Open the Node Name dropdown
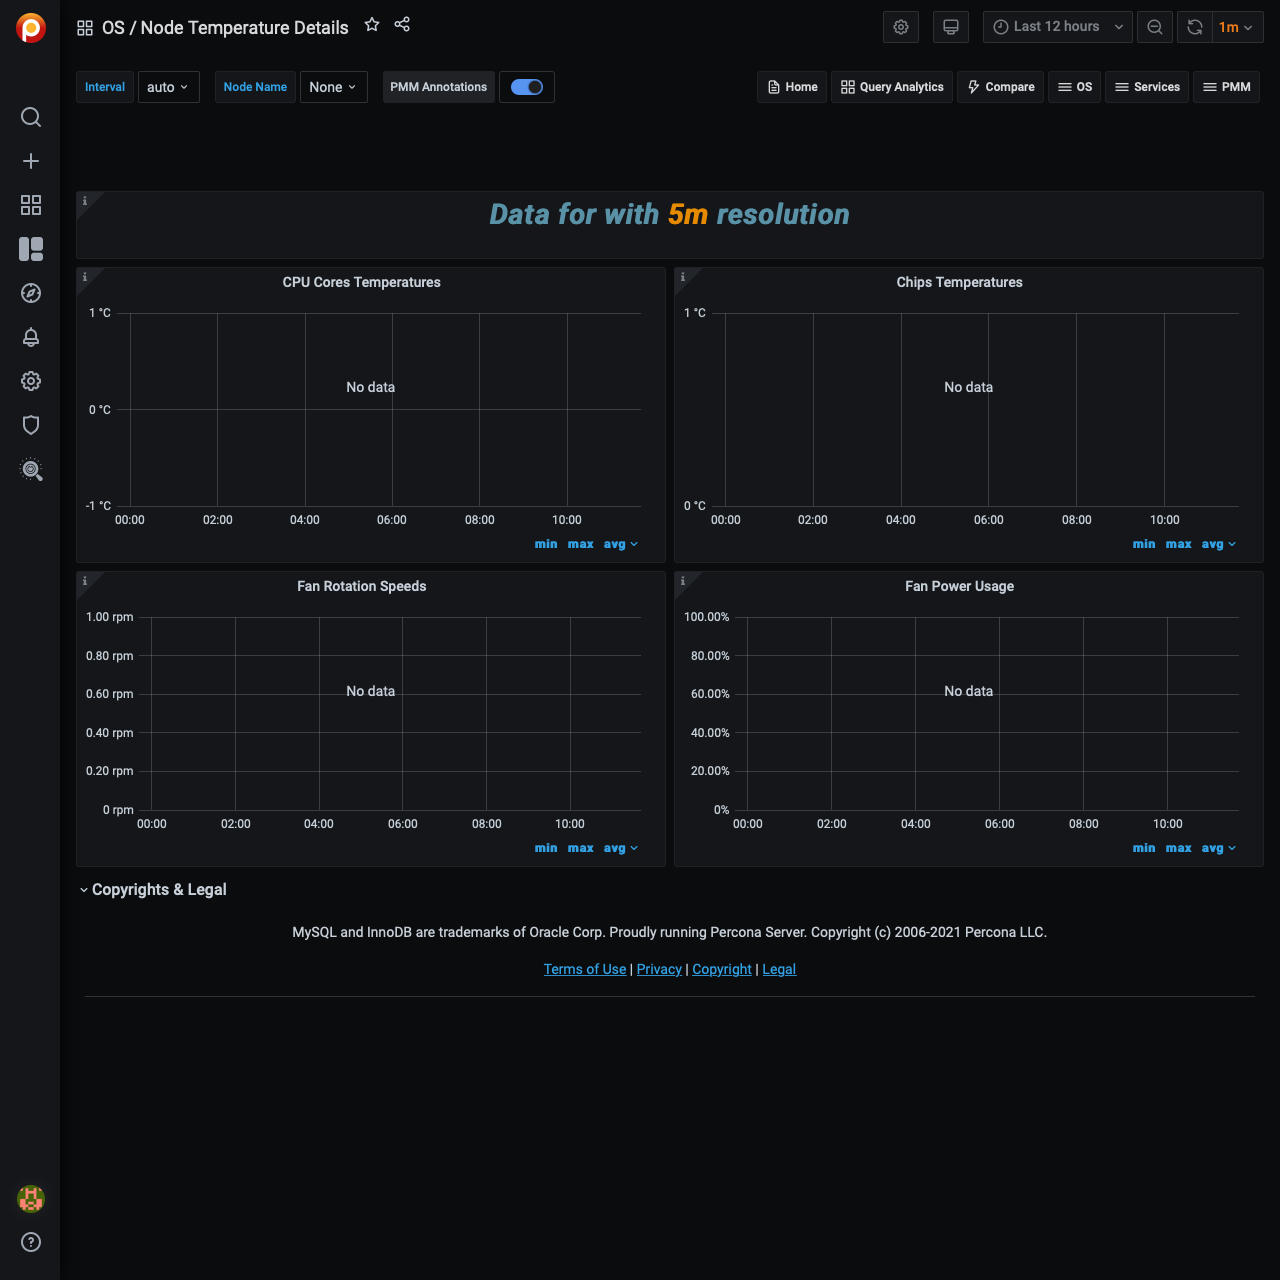1280x1280 pixels. coord(333,87)
